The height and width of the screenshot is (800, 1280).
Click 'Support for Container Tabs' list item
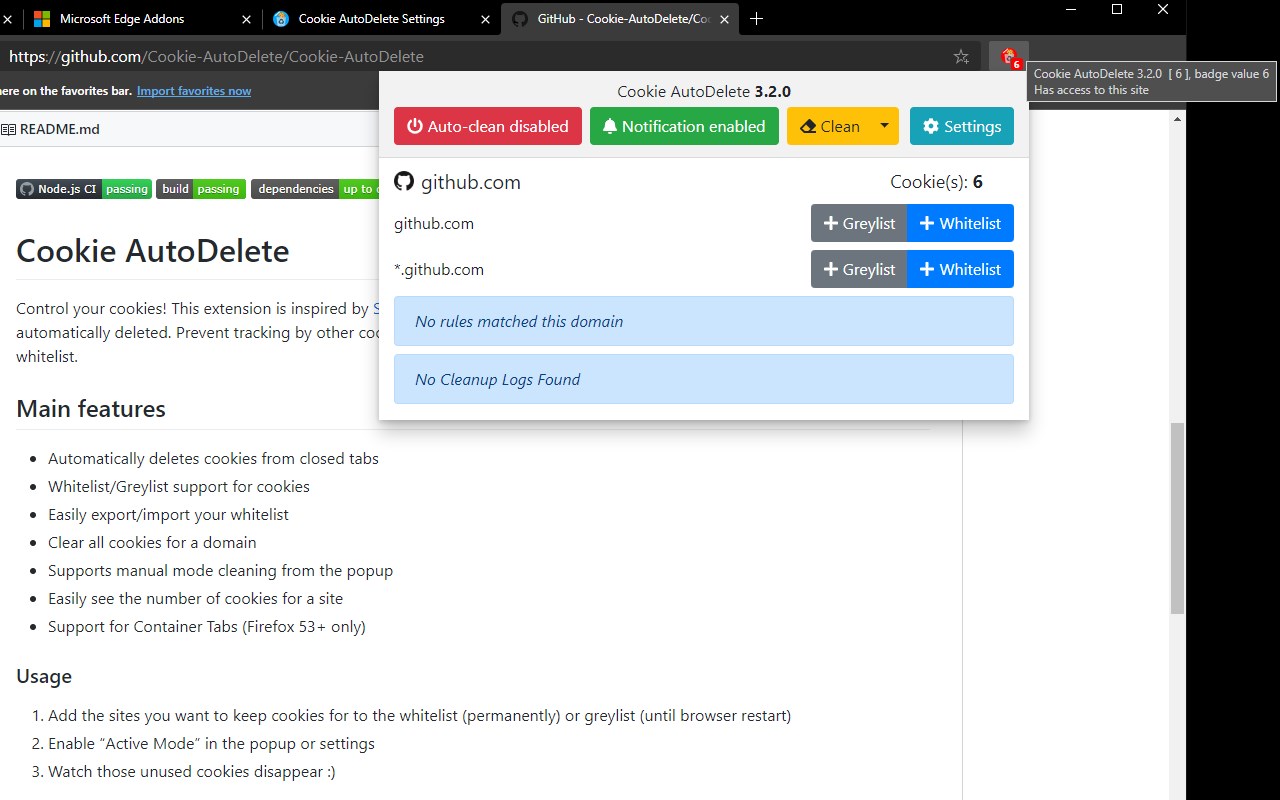click(207, 626)
